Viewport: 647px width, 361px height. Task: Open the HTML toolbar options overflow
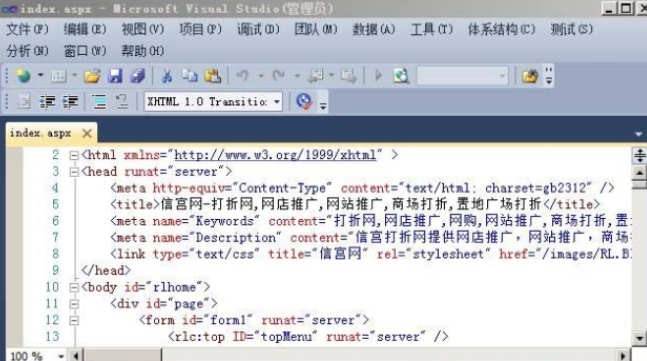click(x=323, y=102)
